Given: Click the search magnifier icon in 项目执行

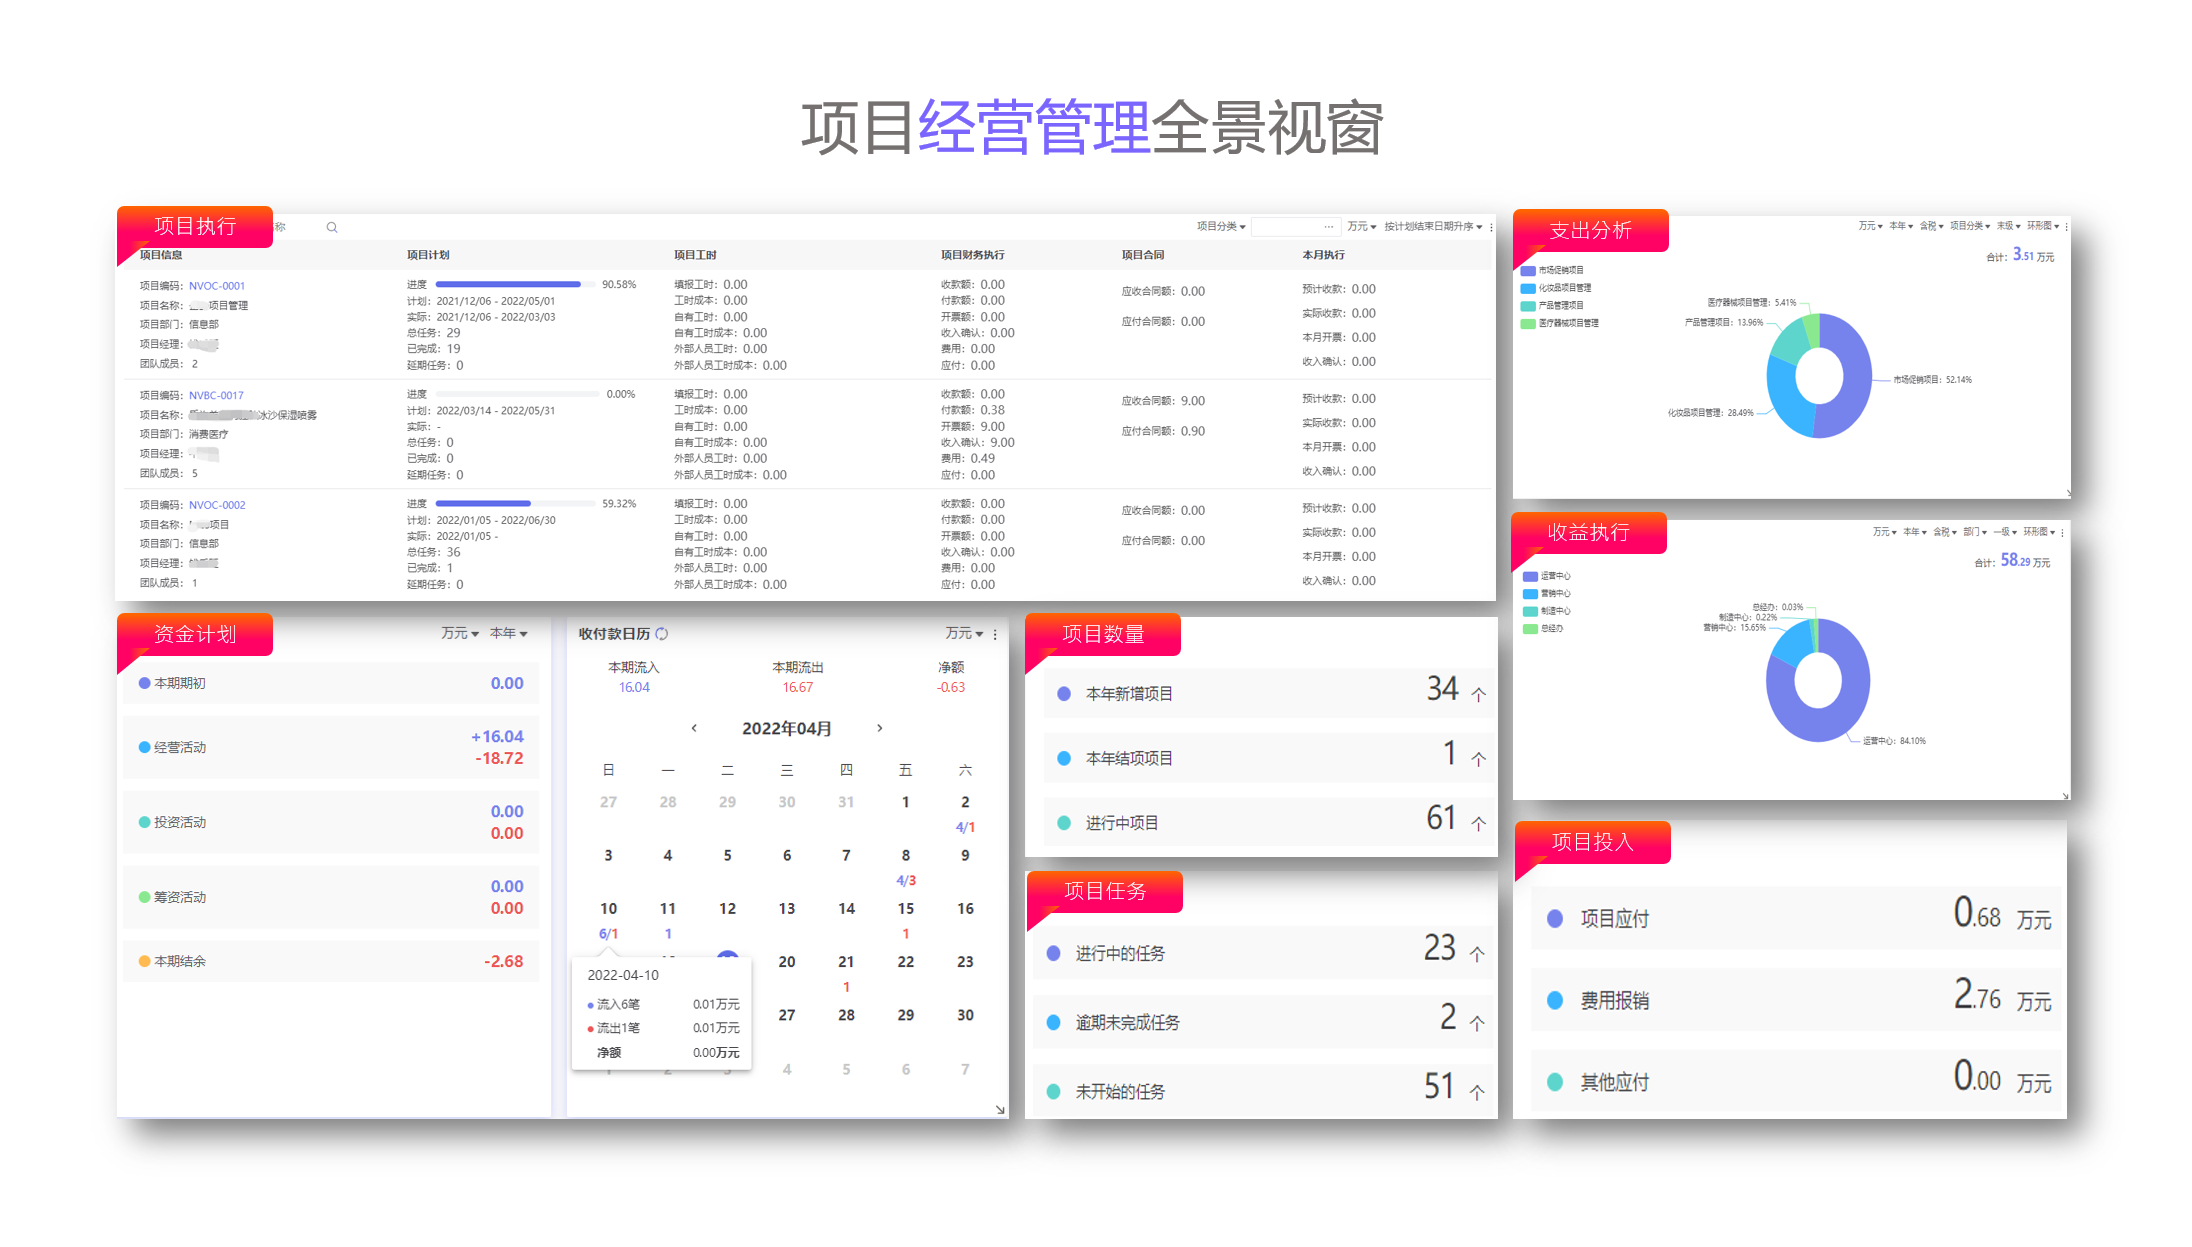Looking at the screenshot, I should (x=332, y=228).
